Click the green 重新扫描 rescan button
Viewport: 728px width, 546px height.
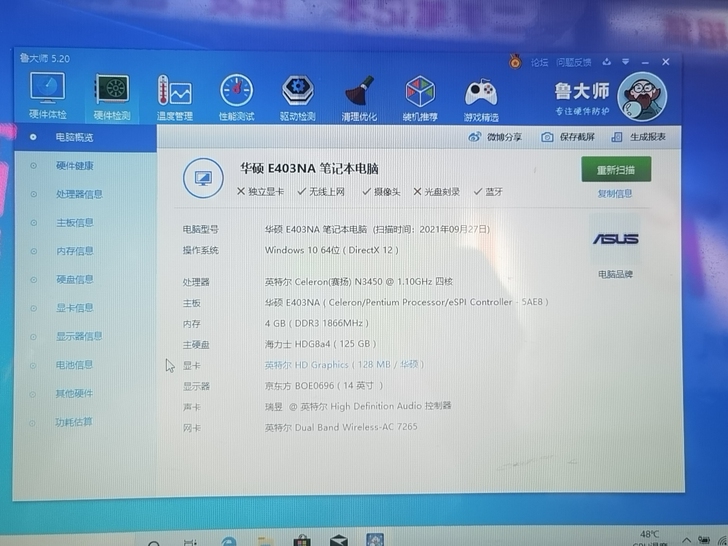616,169
